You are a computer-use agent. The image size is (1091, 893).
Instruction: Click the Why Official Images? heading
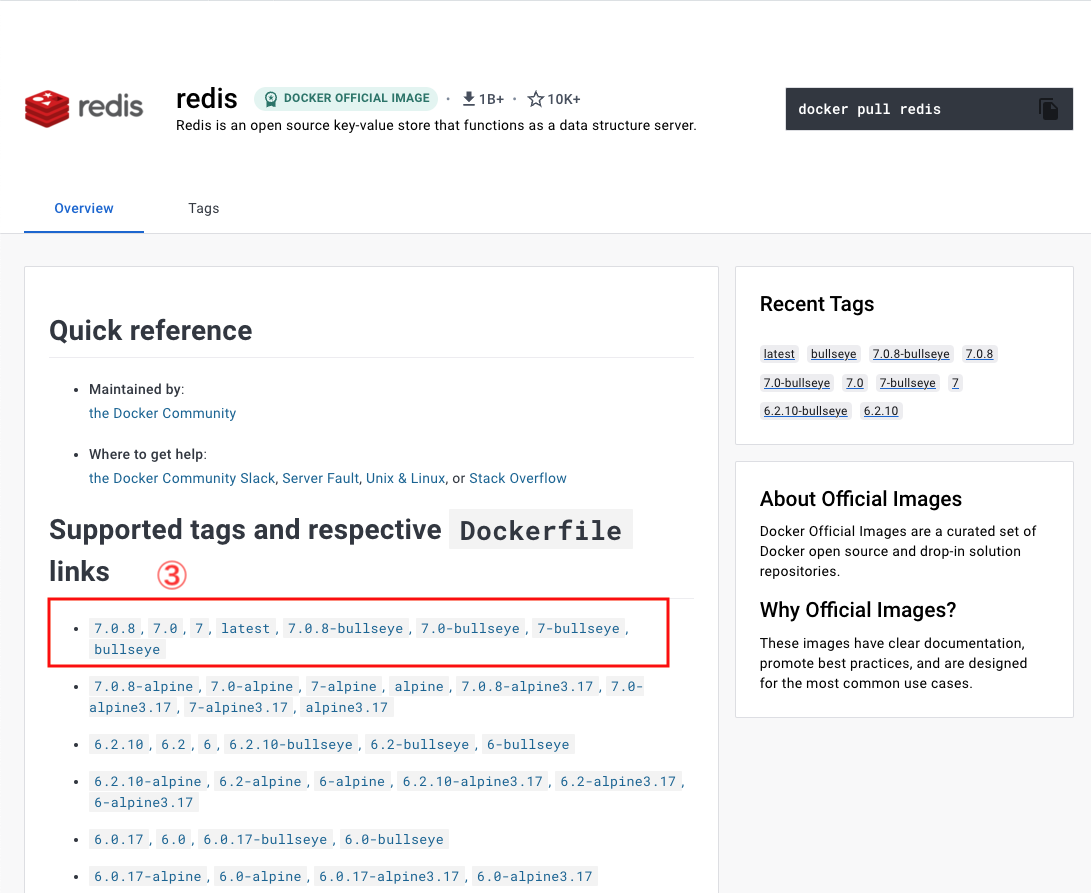tap(858, 610)
